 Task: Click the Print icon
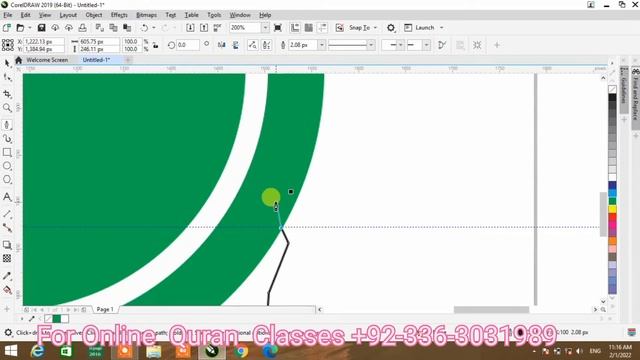coord(82,28)
